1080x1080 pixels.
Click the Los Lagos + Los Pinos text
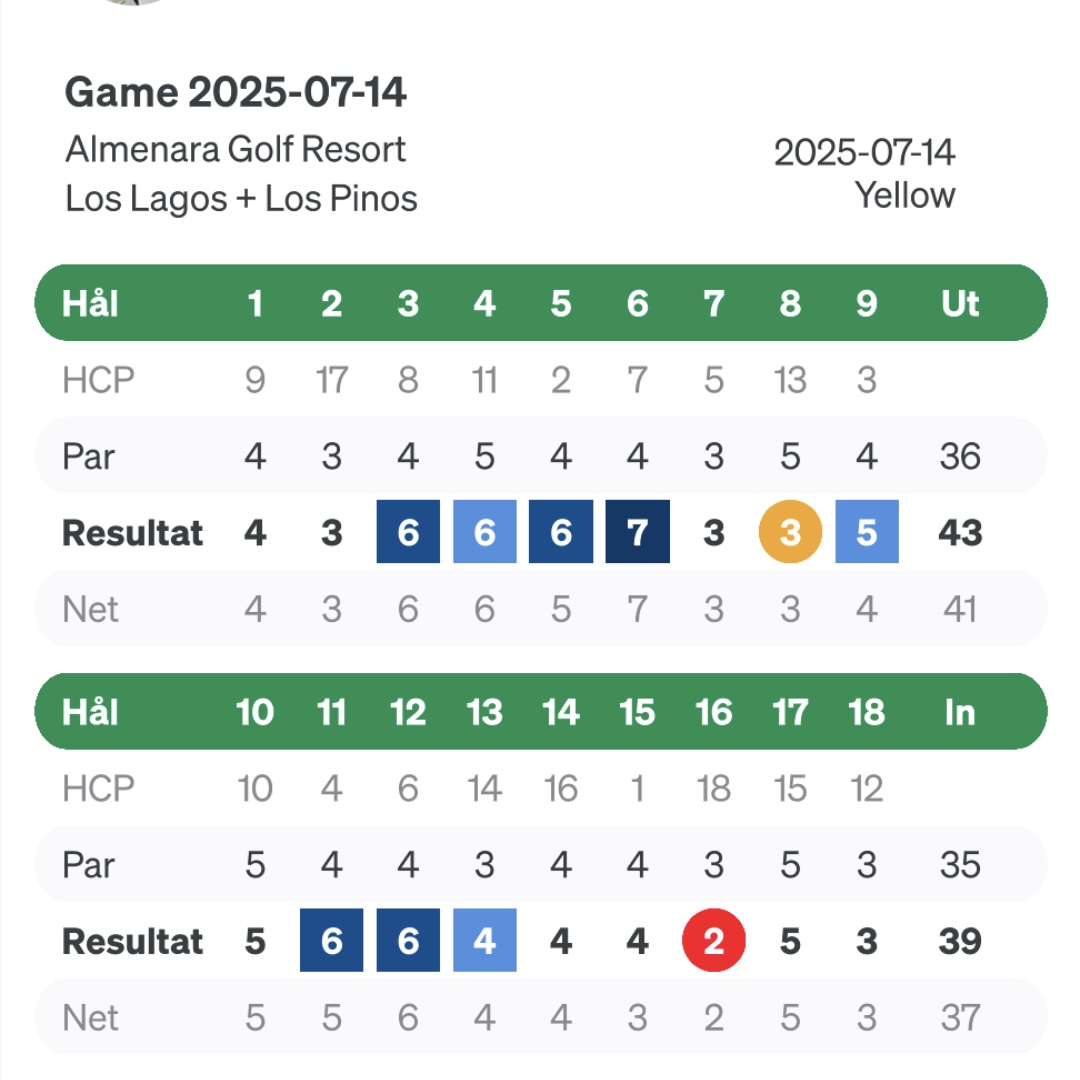point(241,199)
